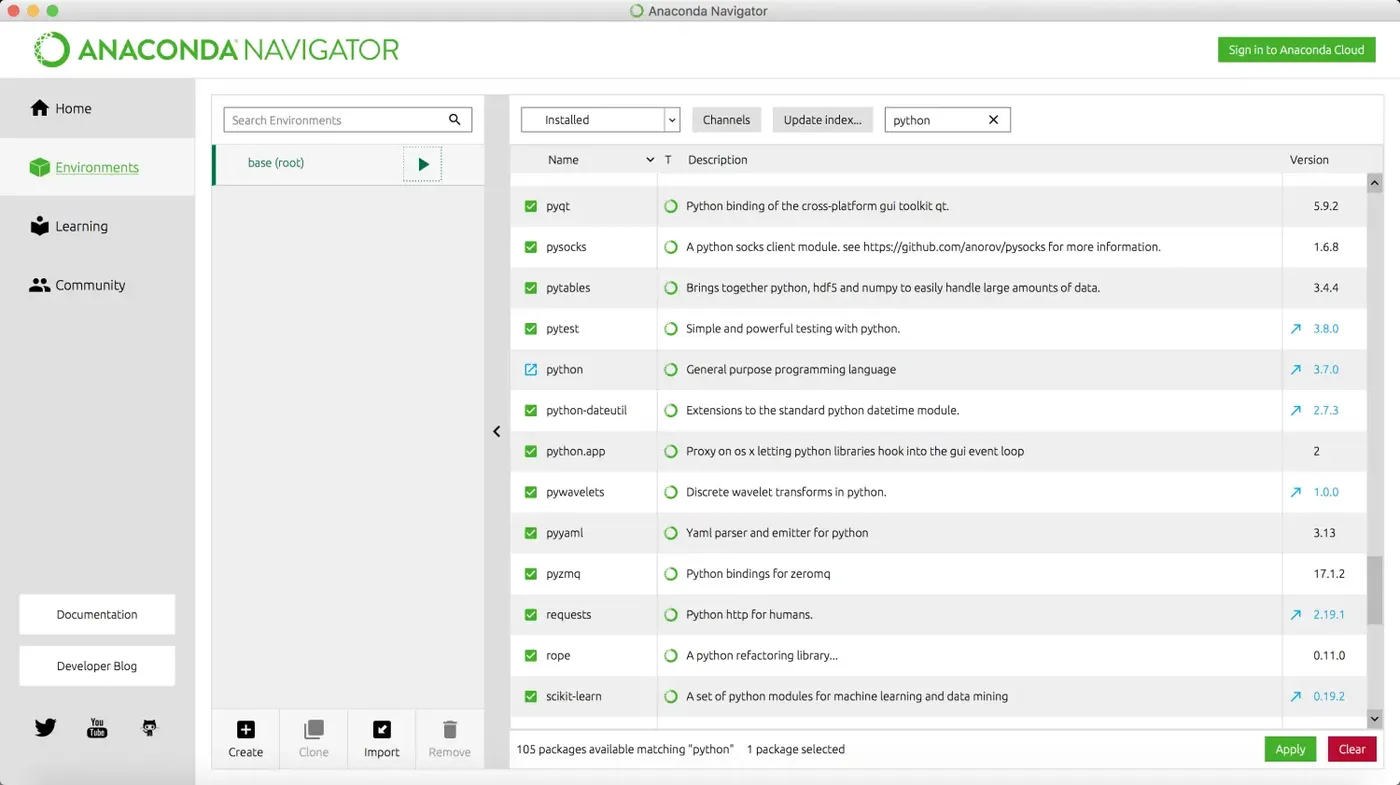Click the Anaconda Navigator logo
The width and height of the screenshot is (1400, 785).
click(x=216, y=49)
